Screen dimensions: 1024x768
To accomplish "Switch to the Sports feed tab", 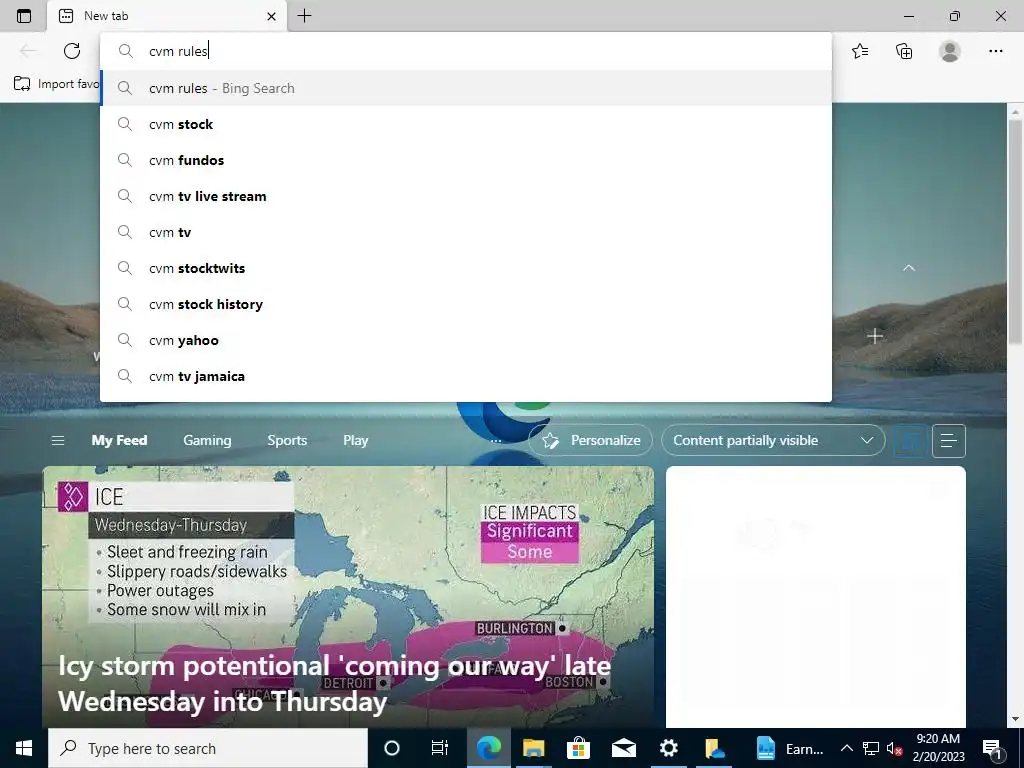I will (x=287, y=440).
